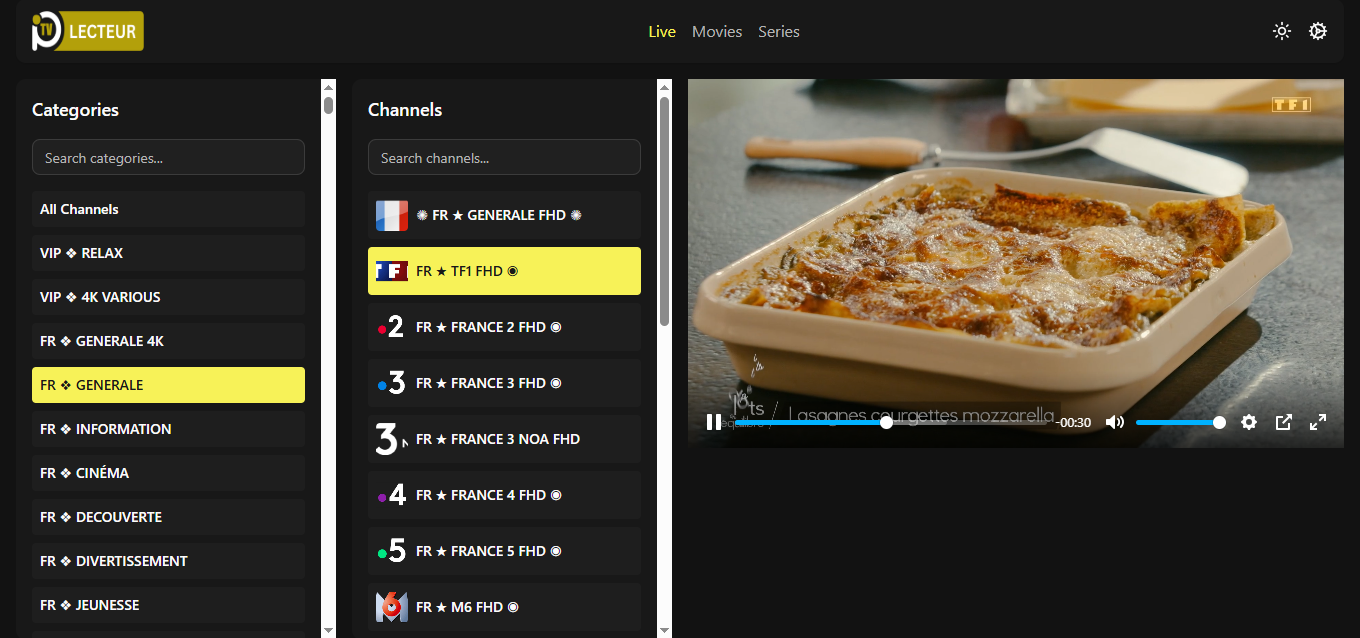Switch to the Movies tab
Screen dimensions: 1360x638
pos(717,31)
